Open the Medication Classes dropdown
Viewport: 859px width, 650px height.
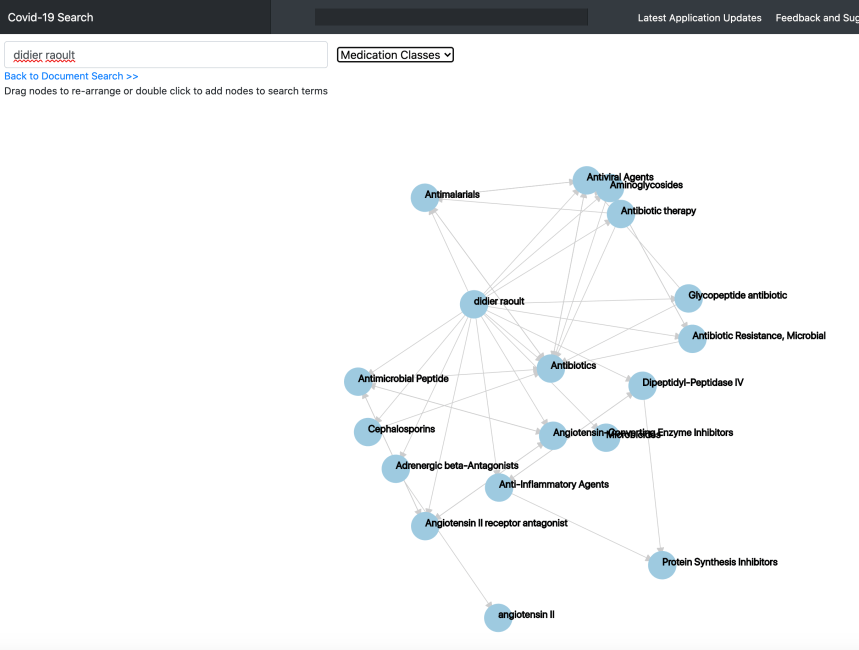[395, 55]
